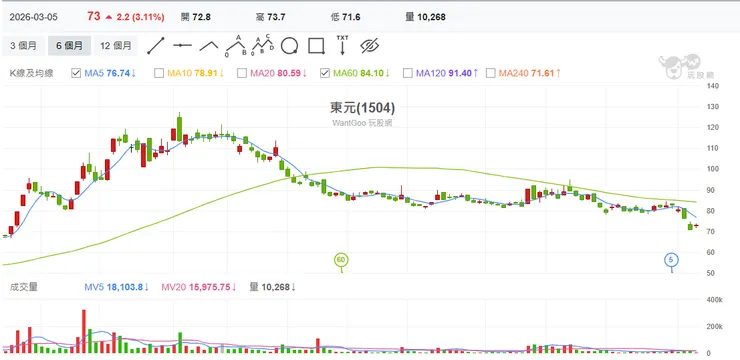
Task: Click the 開 72.8 opening price
Action: coord(196,17)
